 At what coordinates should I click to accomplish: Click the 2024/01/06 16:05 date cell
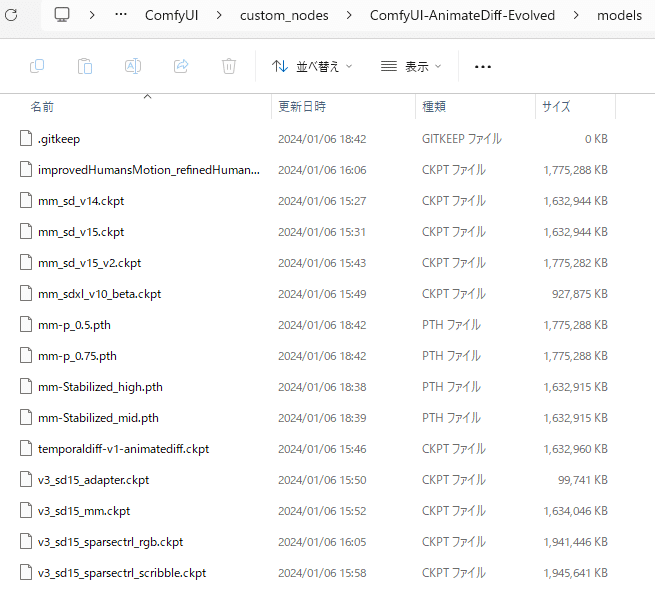322,542
